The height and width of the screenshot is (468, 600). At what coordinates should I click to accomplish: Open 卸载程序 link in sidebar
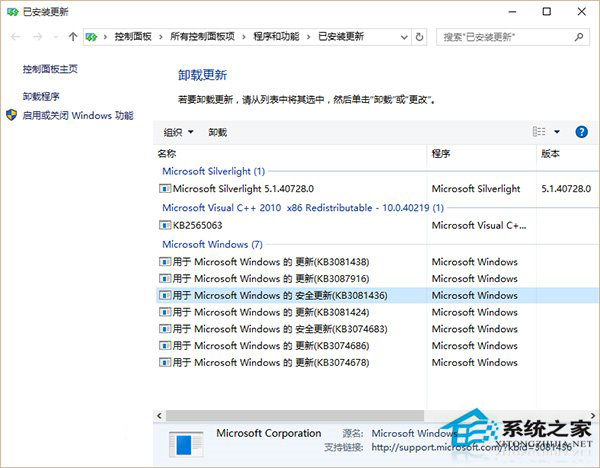coord(41,96)
